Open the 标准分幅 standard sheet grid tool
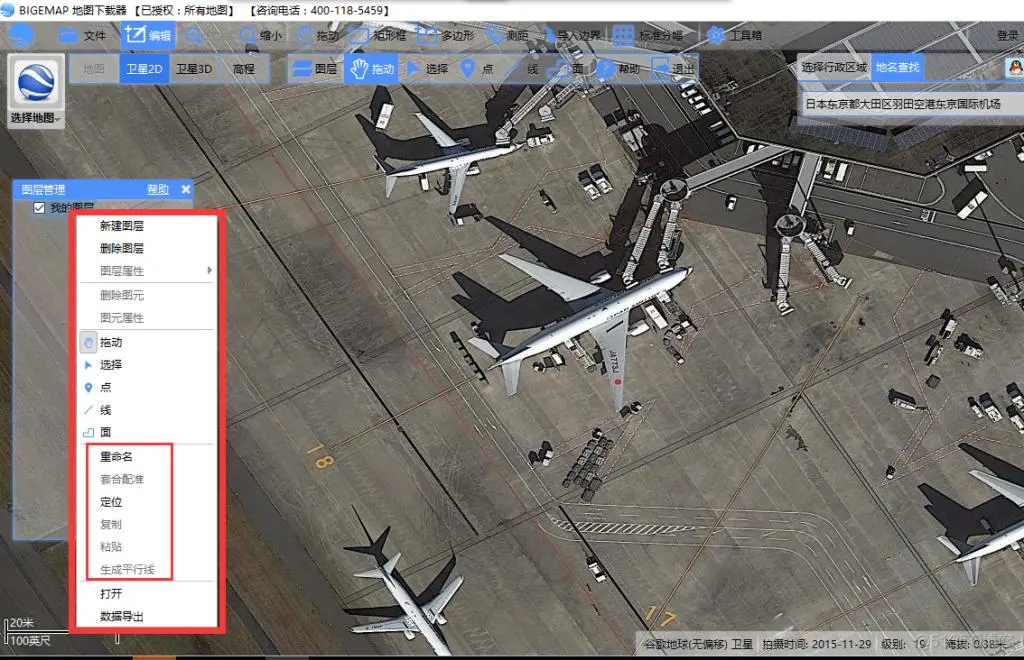This screenshot has height=660, width=1024. pyautogui.click(x=648, y=35)
